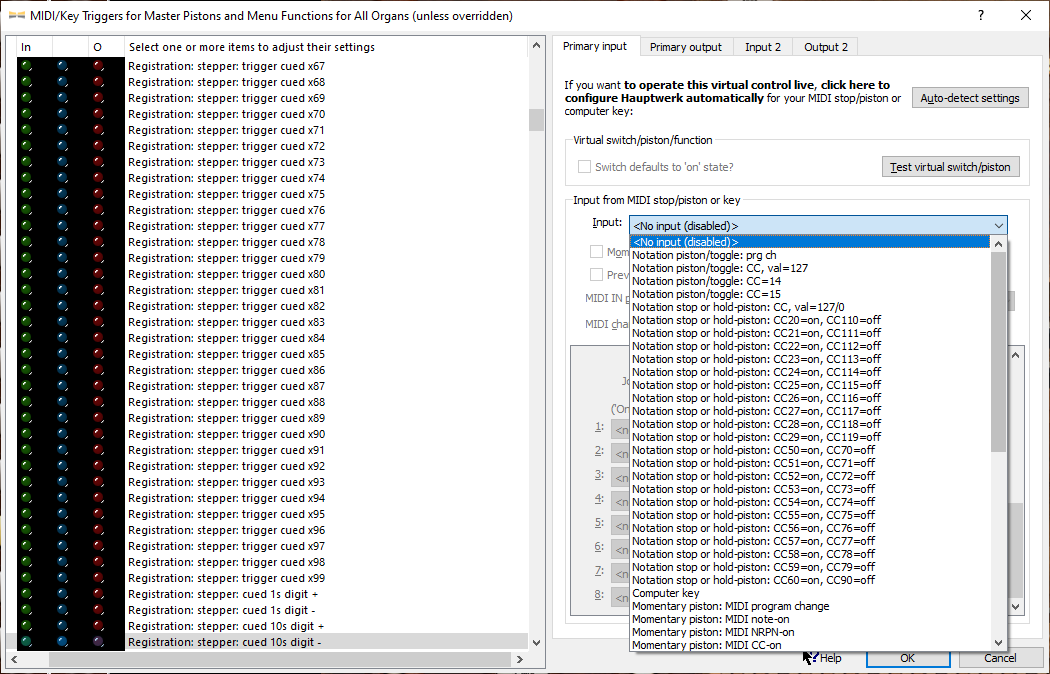
Task: Open the Input 2 tab
Action: click(763, 47)
